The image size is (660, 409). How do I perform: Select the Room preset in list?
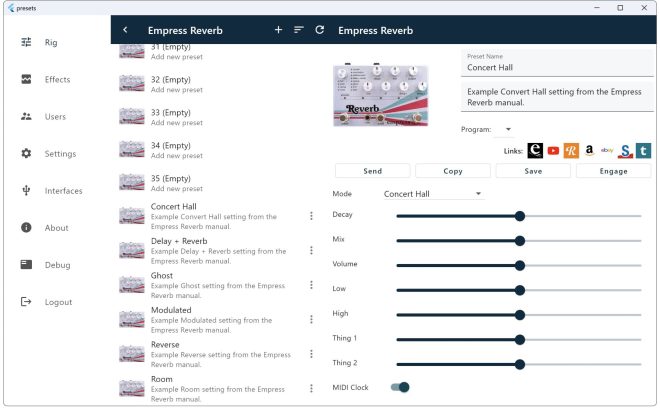(x=217, y=388)
